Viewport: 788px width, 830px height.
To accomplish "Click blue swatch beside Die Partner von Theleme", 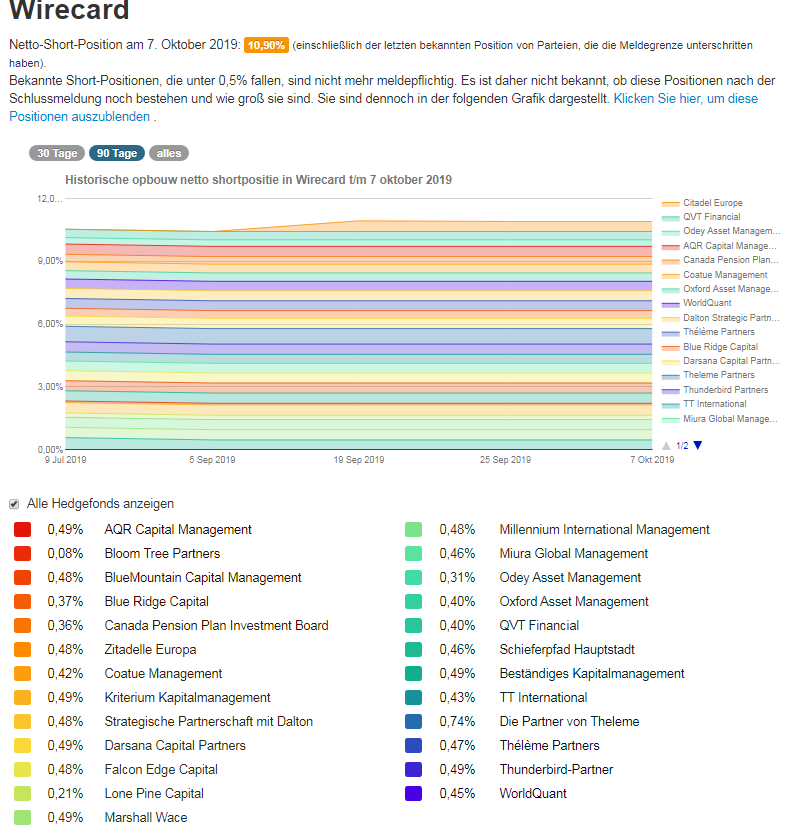I will click(413, 721).
